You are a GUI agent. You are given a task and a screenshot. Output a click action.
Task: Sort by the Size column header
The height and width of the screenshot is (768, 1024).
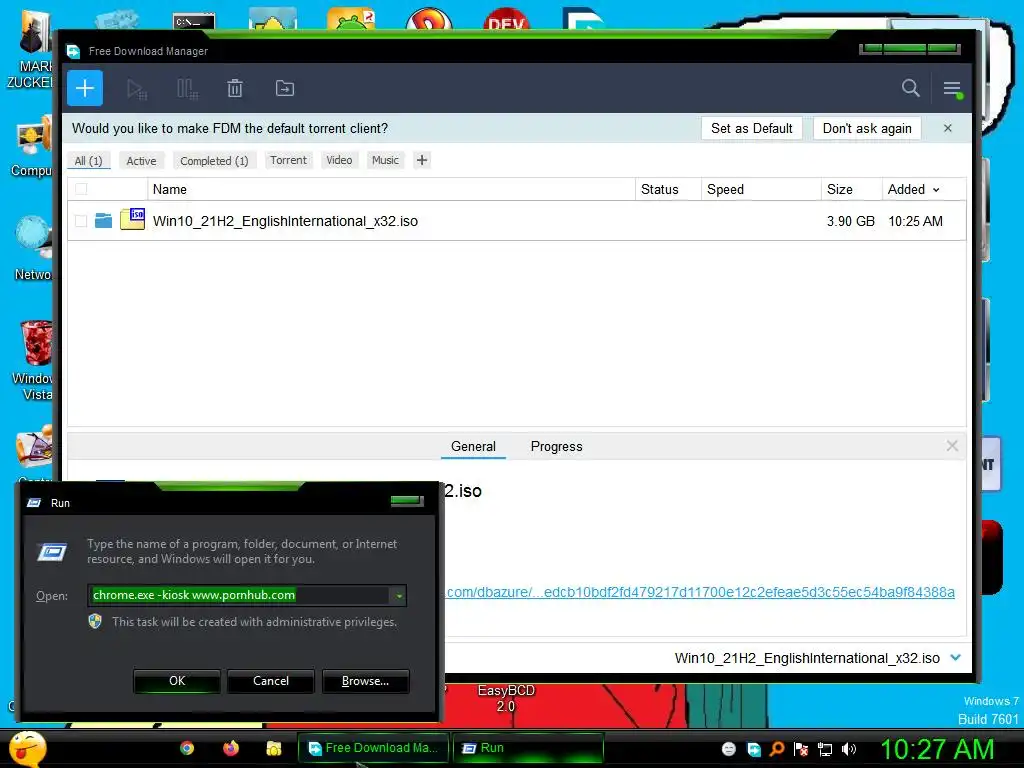pyautogui.click(x=851, y=189)
